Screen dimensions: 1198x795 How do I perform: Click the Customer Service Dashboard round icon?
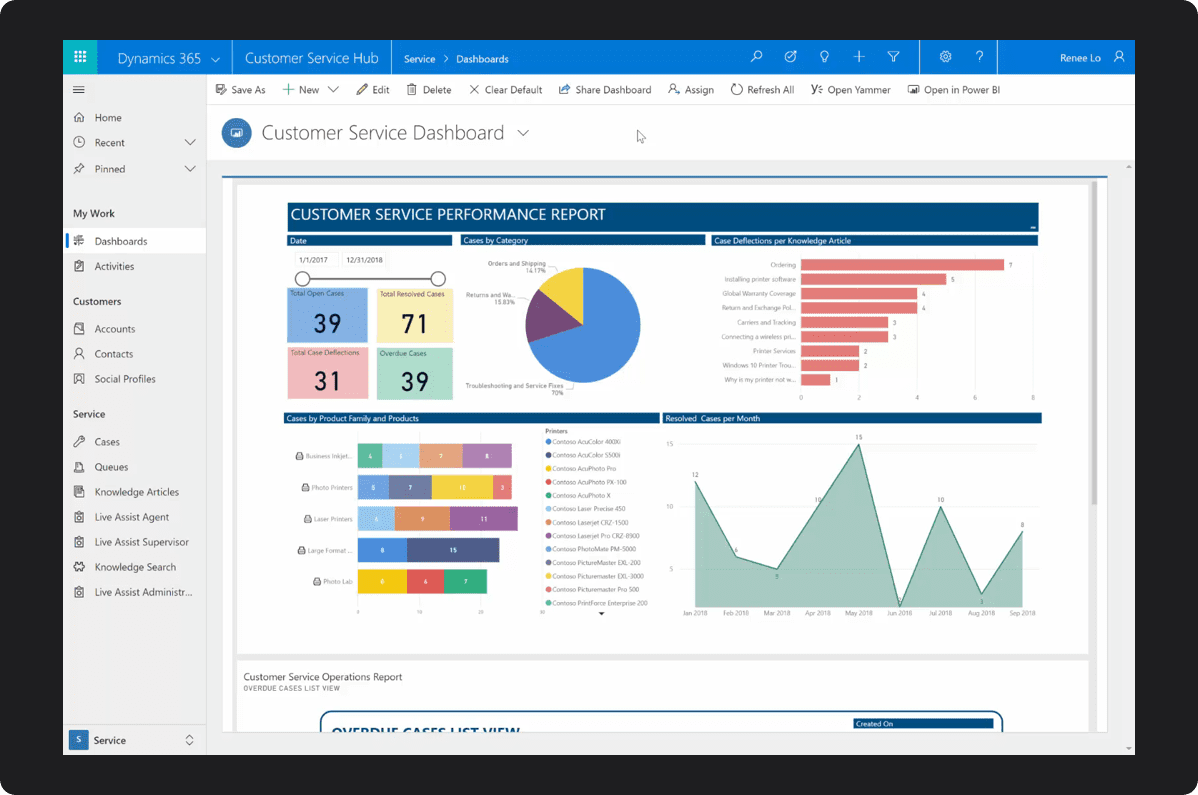237,133
